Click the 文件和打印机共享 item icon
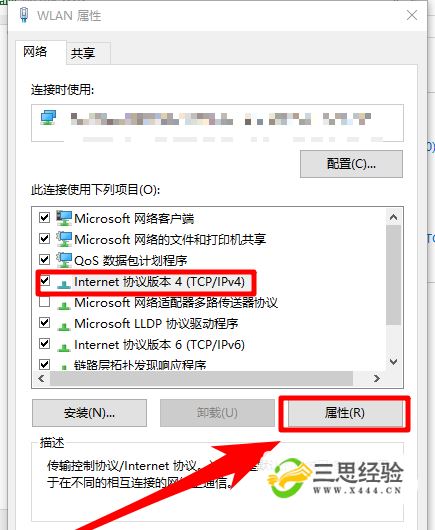The height and width of the screenshot is (530, 435). (x=64, y=239)
